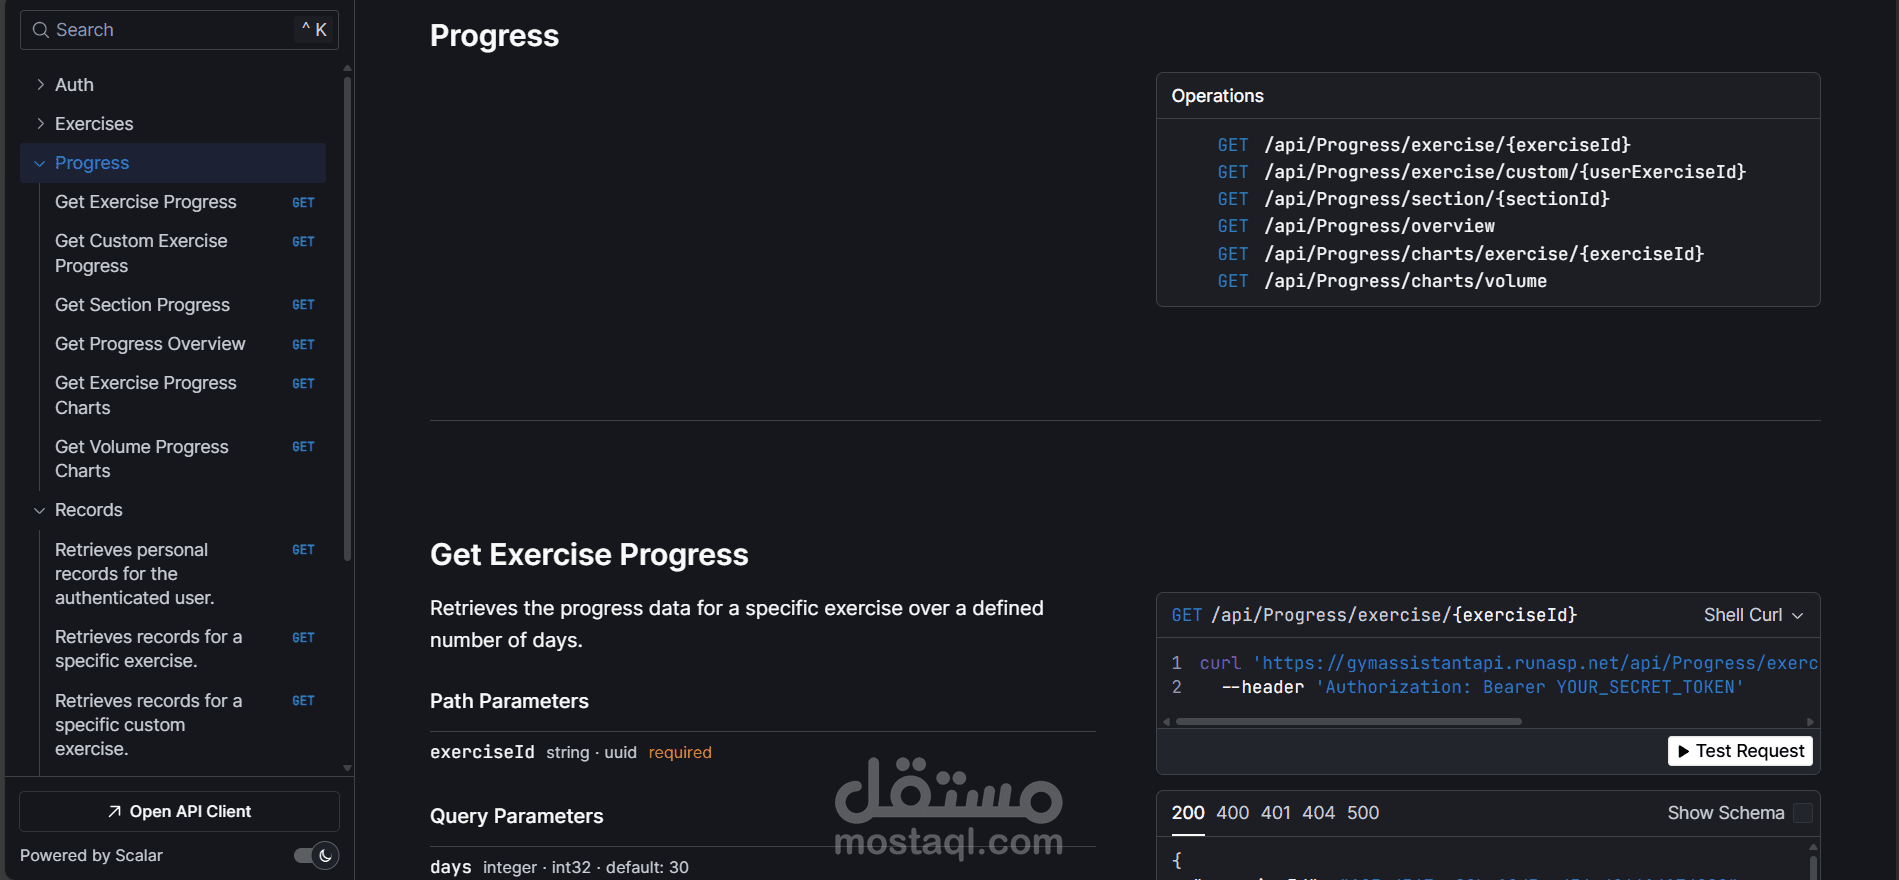Click the moon icon in the theme switch
Viewport: 1899px width, 880px height.
click(325, 855)
